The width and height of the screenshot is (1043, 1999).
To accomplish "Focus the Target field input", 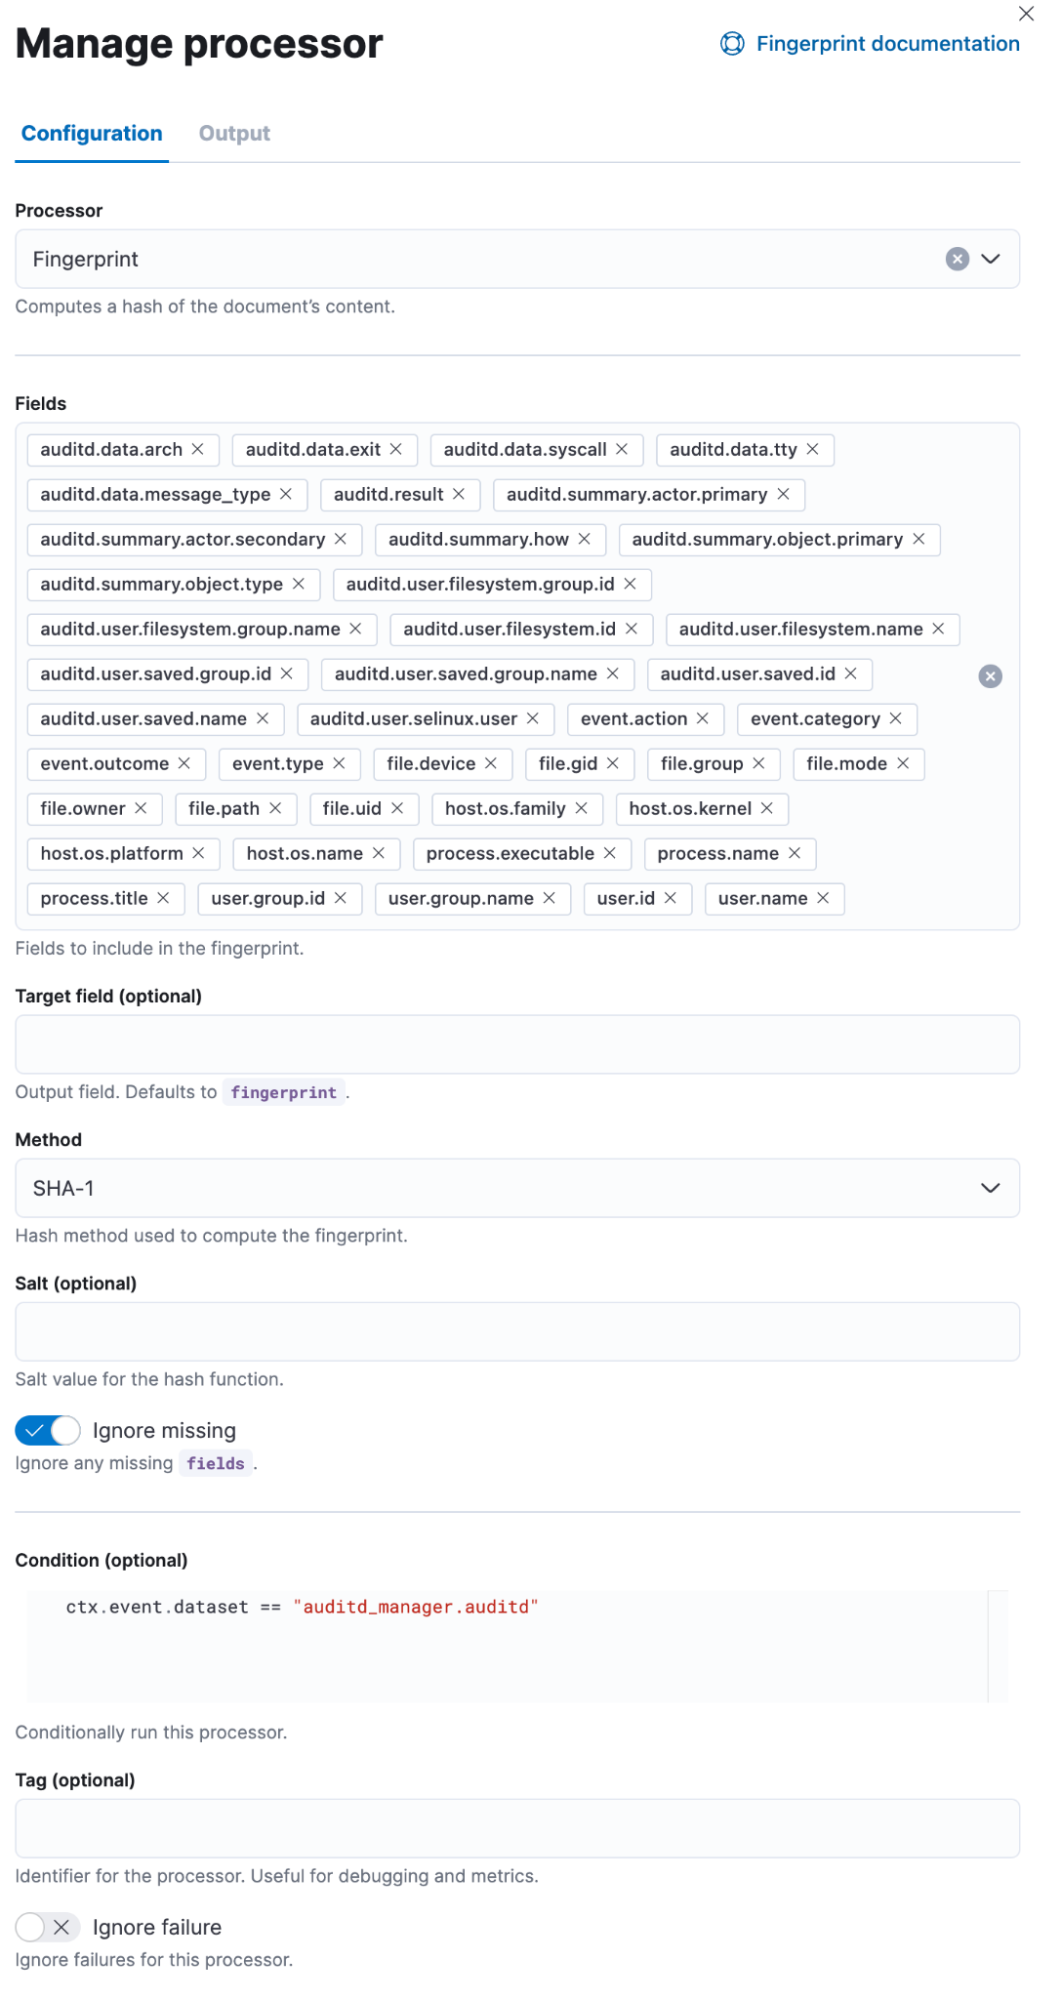I will 517,1045.
